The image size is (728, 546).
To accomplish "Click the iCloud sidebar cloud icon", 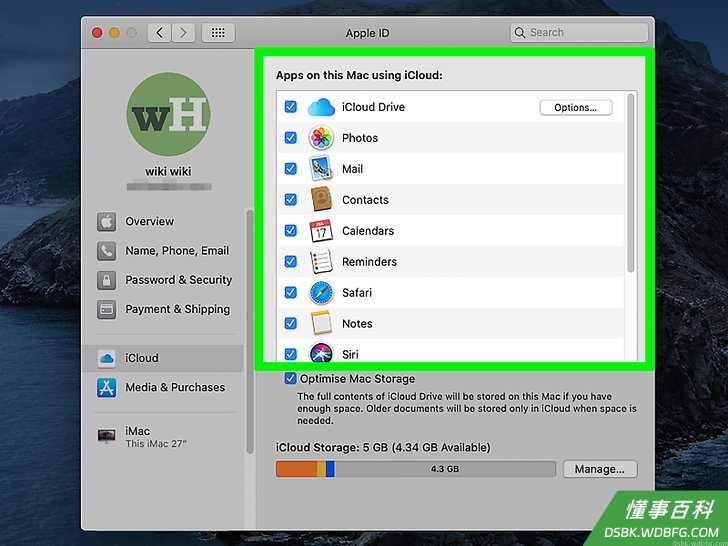I will click(x=106, y=358).
